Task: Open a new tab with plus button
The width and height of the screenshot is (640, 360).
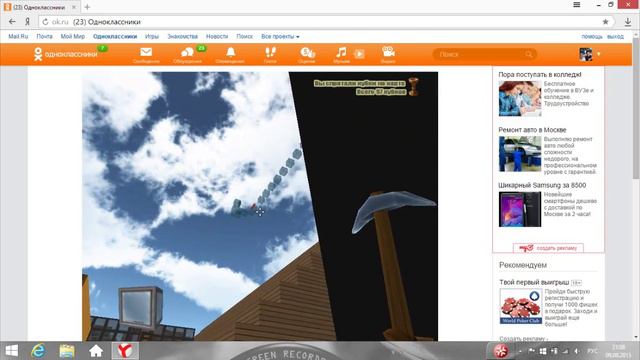Action: click(x=87, y=7)
